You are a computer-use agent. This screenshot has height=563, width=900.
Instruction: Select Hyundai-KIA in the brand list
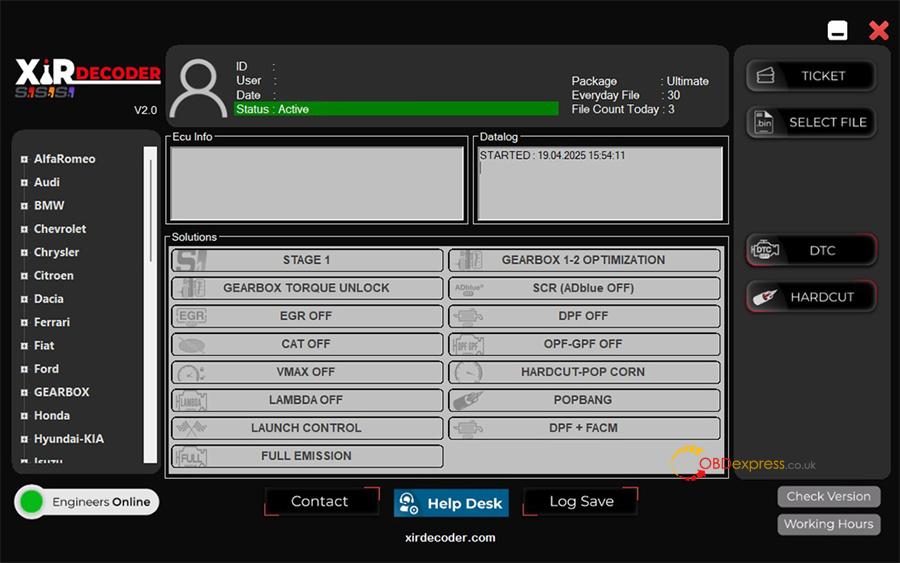[x=69, y=439]
